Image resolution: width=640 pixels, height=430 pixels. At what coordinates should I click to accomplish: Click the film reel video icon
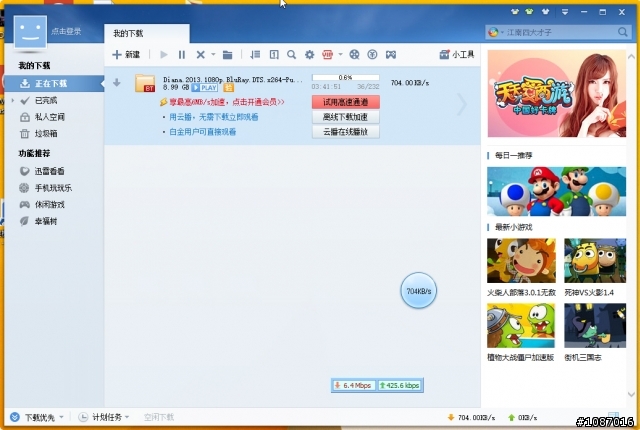tap(354, 54)
